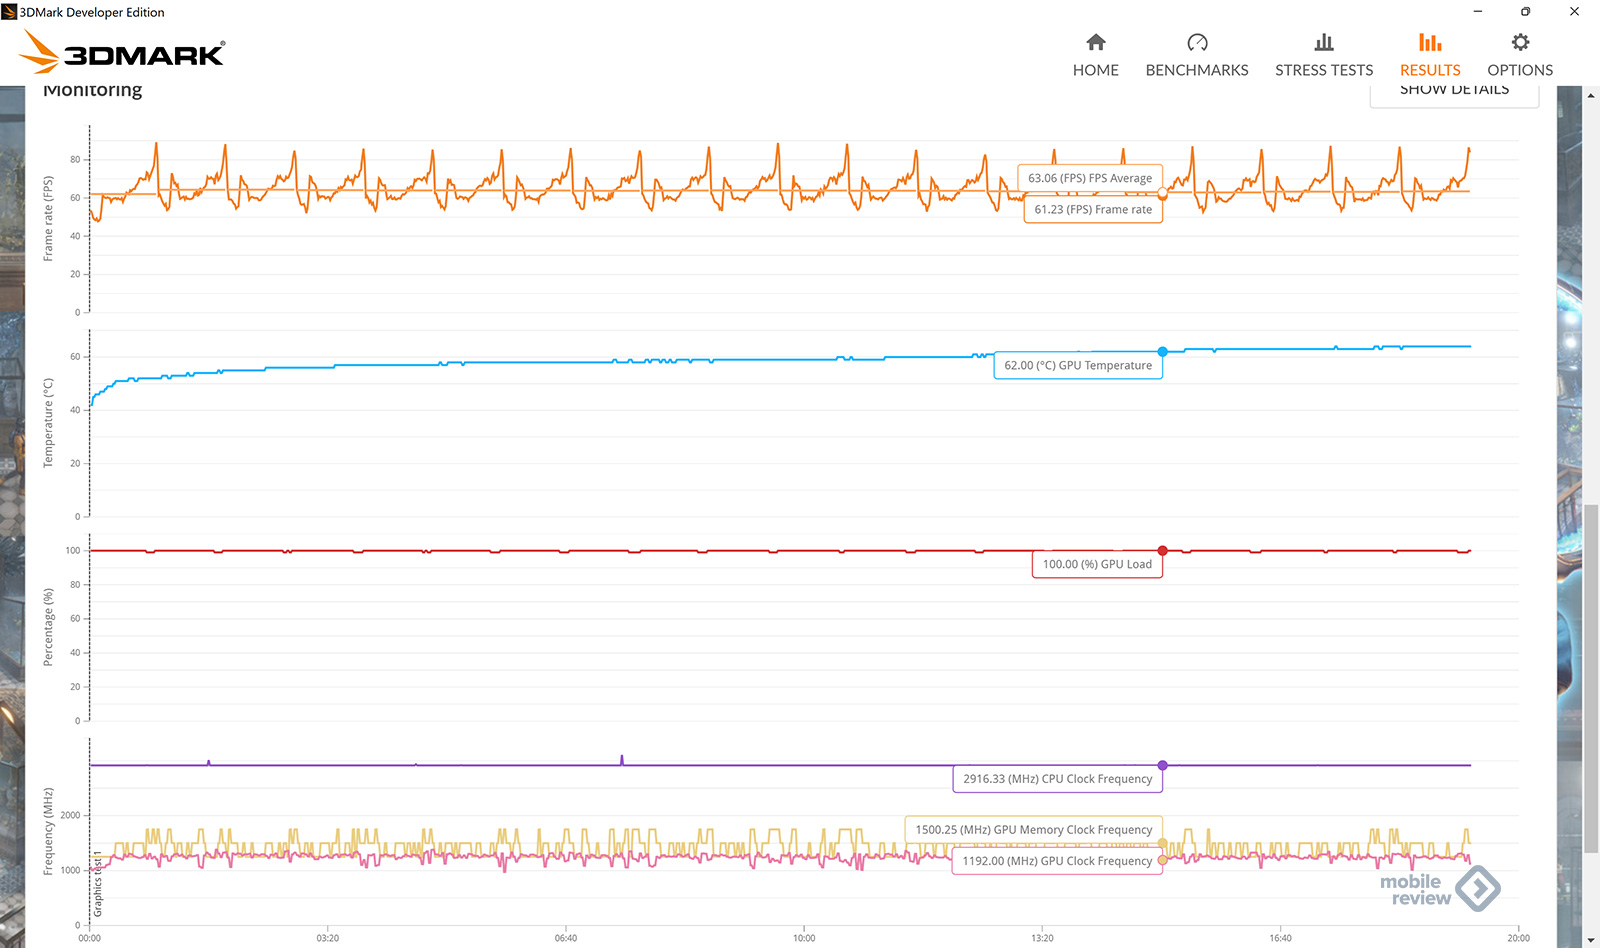Open Stress Tests bar chart icon
This screenshot has height=948, width=1600.
1323,42
